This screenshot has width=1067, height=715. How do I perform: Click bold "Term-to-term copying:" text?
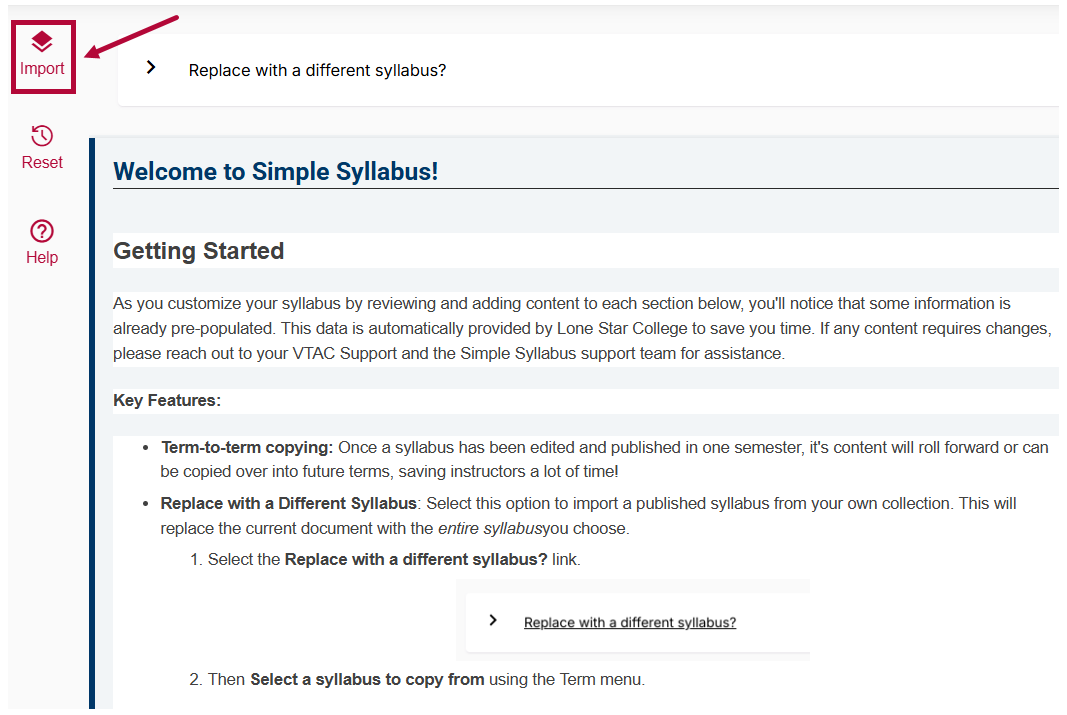[x=246, y=447]
